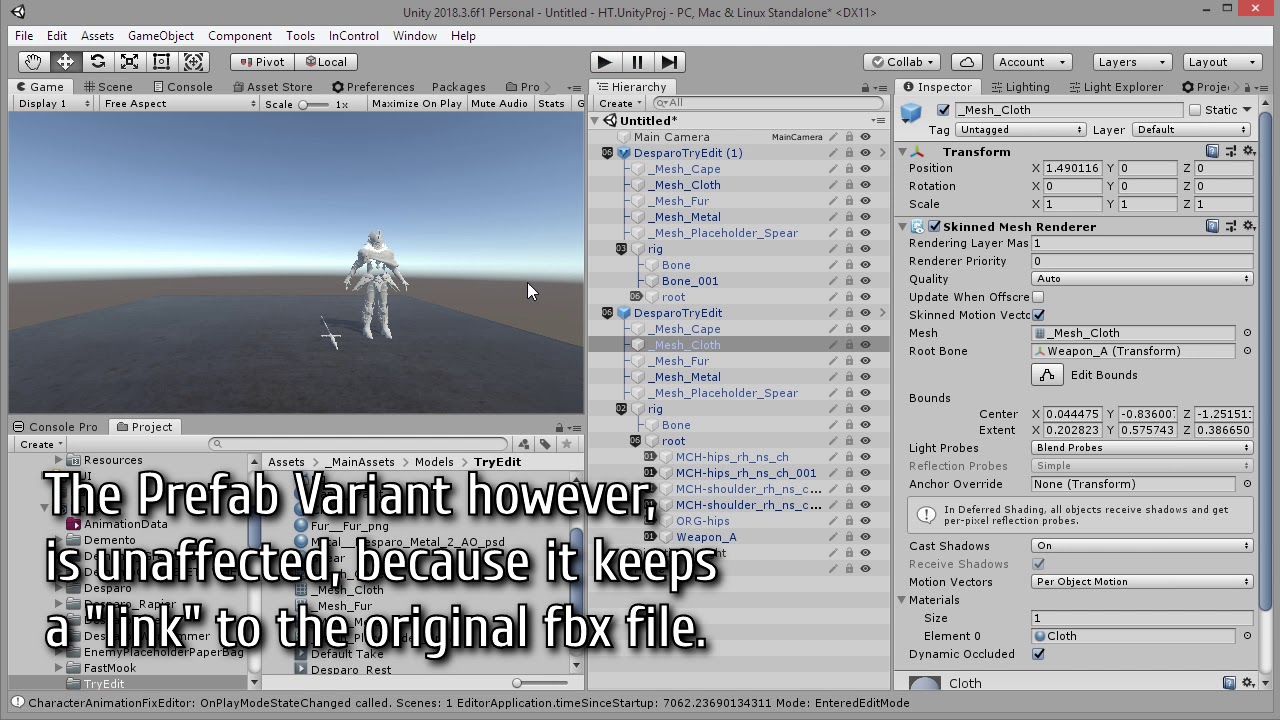The height and width of the screenshot is (720, 1280).
Task: Open the Light Probes dropdown
Action: click(1142, 448)
